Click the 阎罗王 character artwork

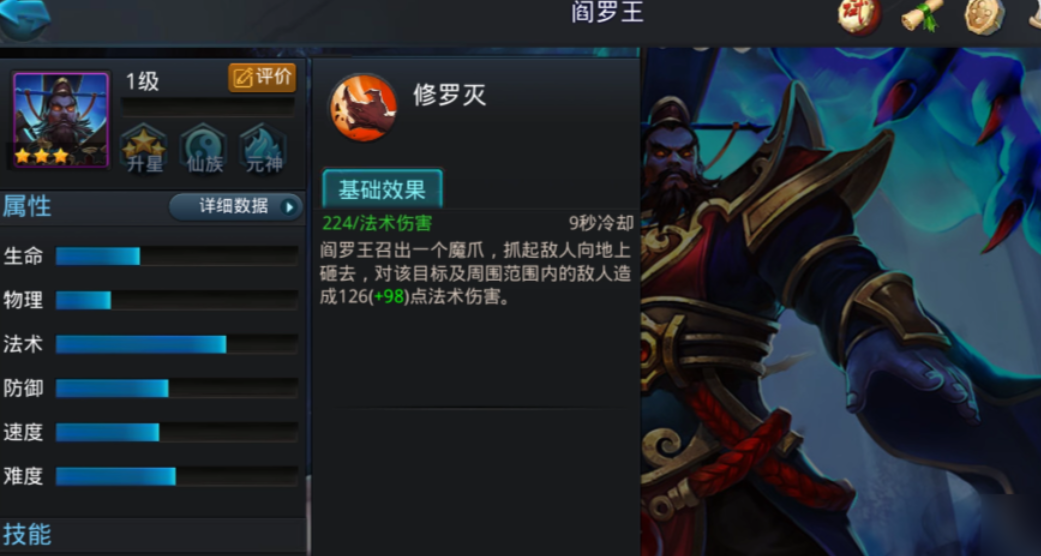point(841,302)
